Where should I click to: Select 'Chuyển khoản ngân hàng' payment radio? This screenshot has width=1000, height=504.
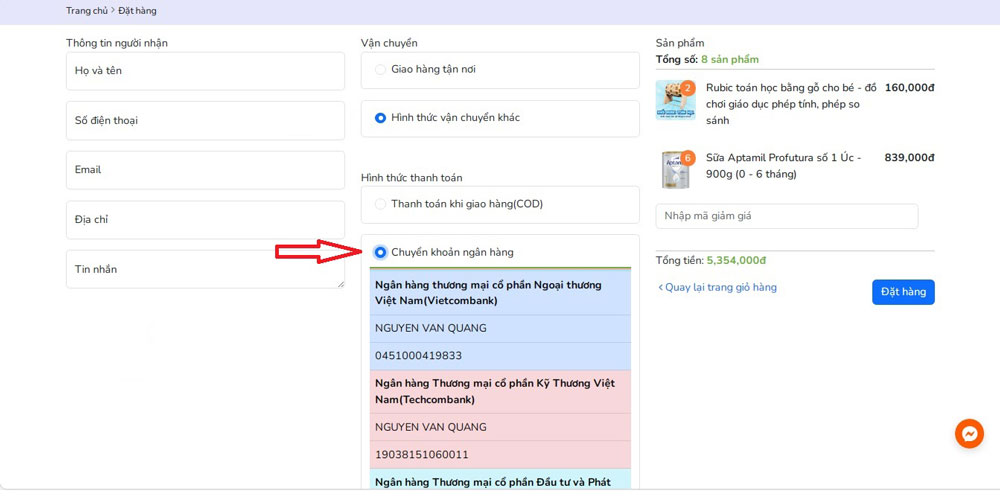(x=380, y=253)
